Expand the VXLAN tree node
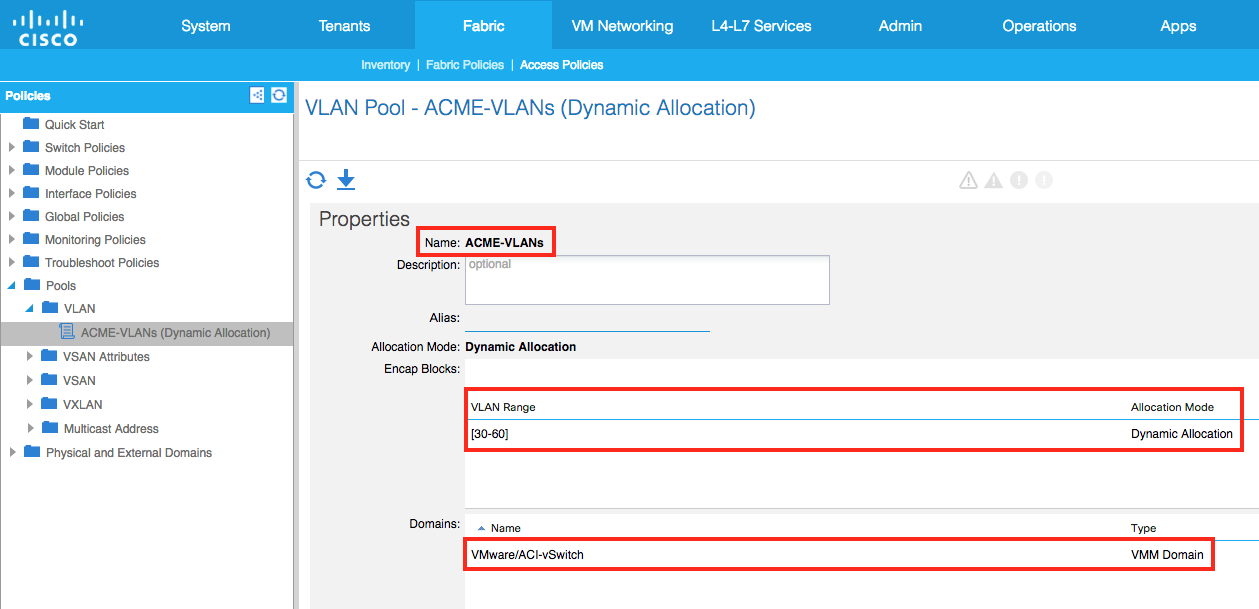This screenshot has width=1259, height=609. pyautogui.click(x=31, y=404)
